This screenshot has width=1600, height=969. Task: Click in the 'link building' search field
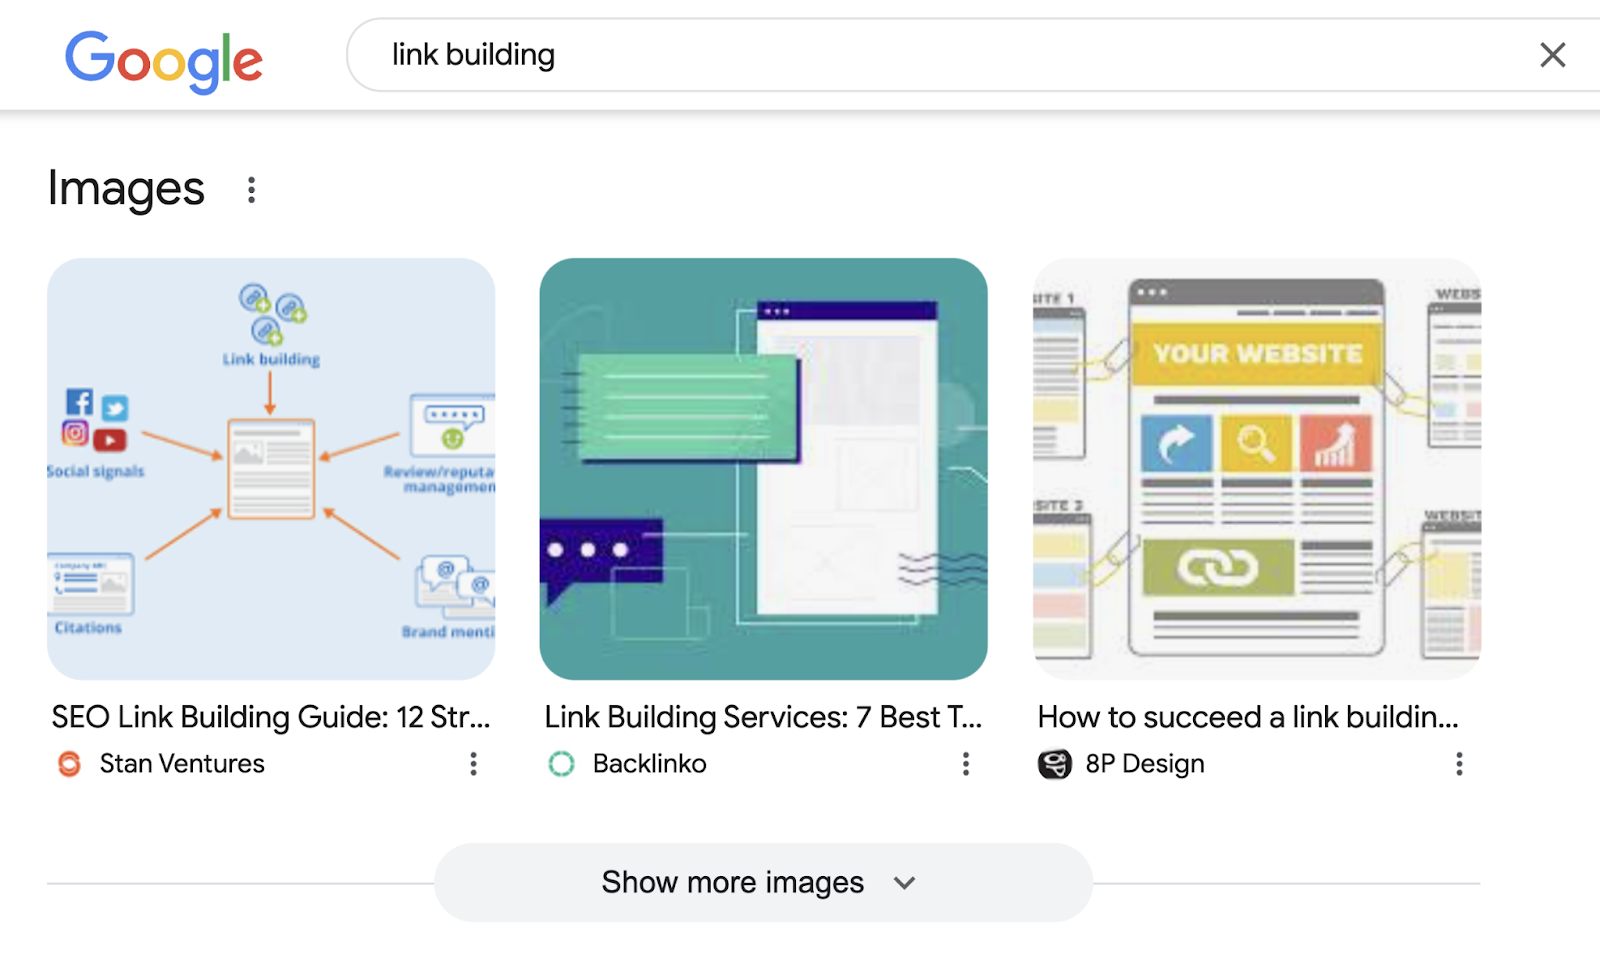[900, 55]
